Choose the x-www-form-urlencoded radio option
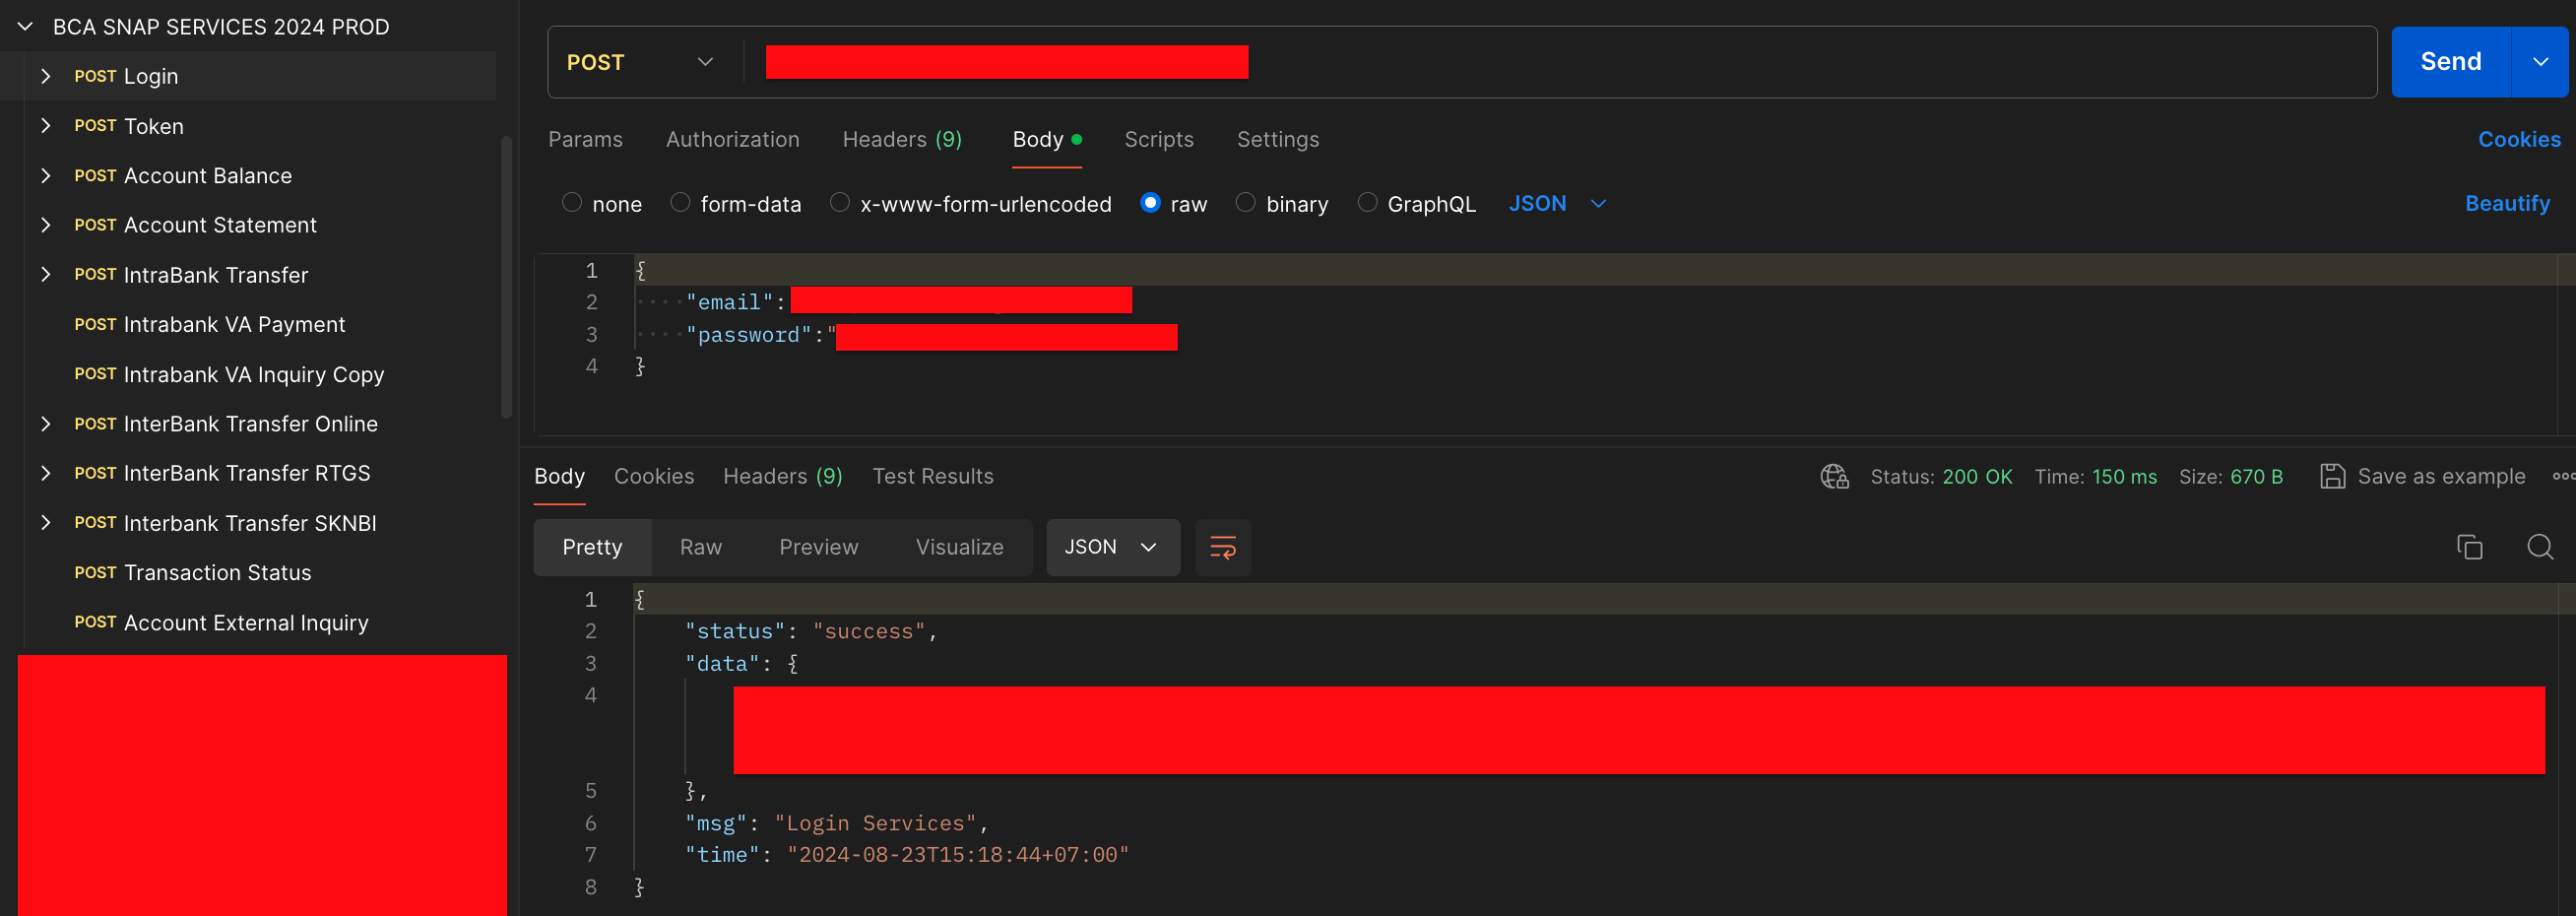Image resolution: width=2576 pixels, height=916 pixels. coord(840,202)
